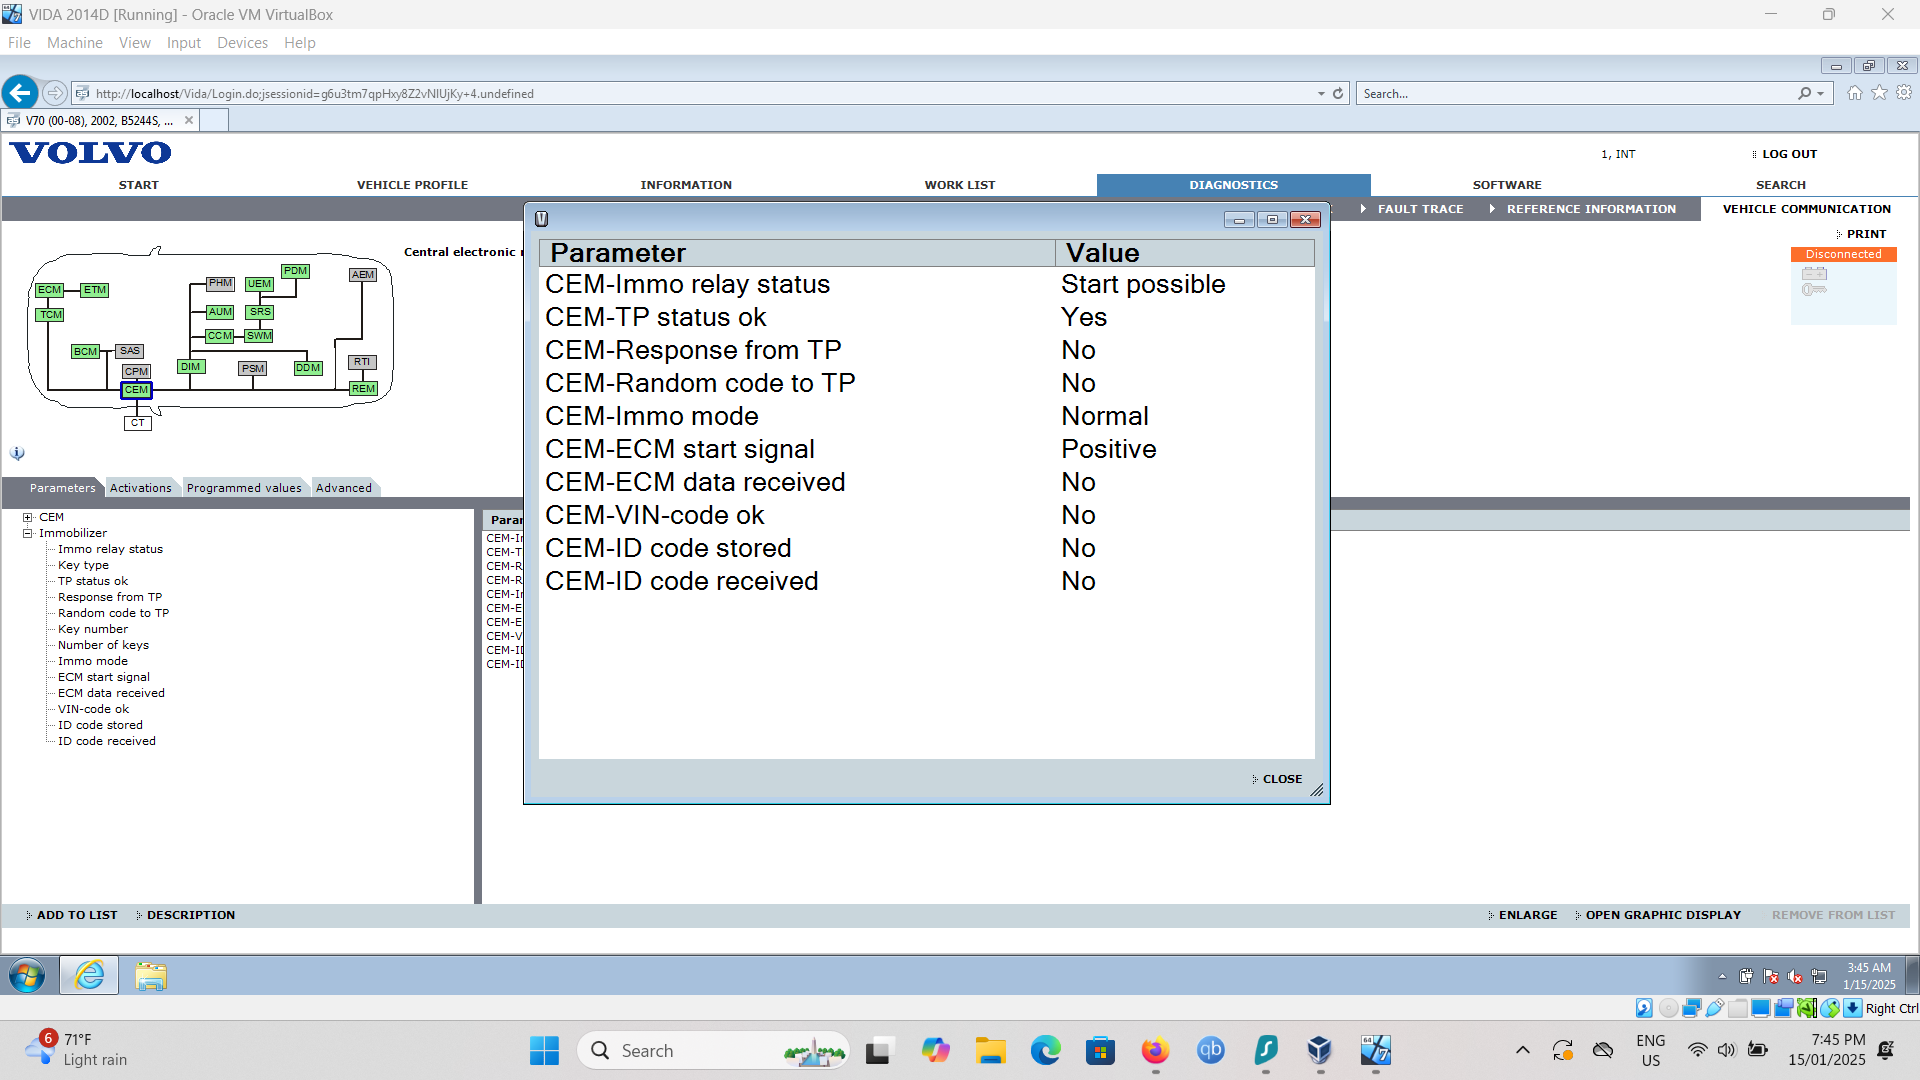Viewport: 1920px width, 1080px height.
Task: Click the info icon below network diagram
Action: point(17,453)
